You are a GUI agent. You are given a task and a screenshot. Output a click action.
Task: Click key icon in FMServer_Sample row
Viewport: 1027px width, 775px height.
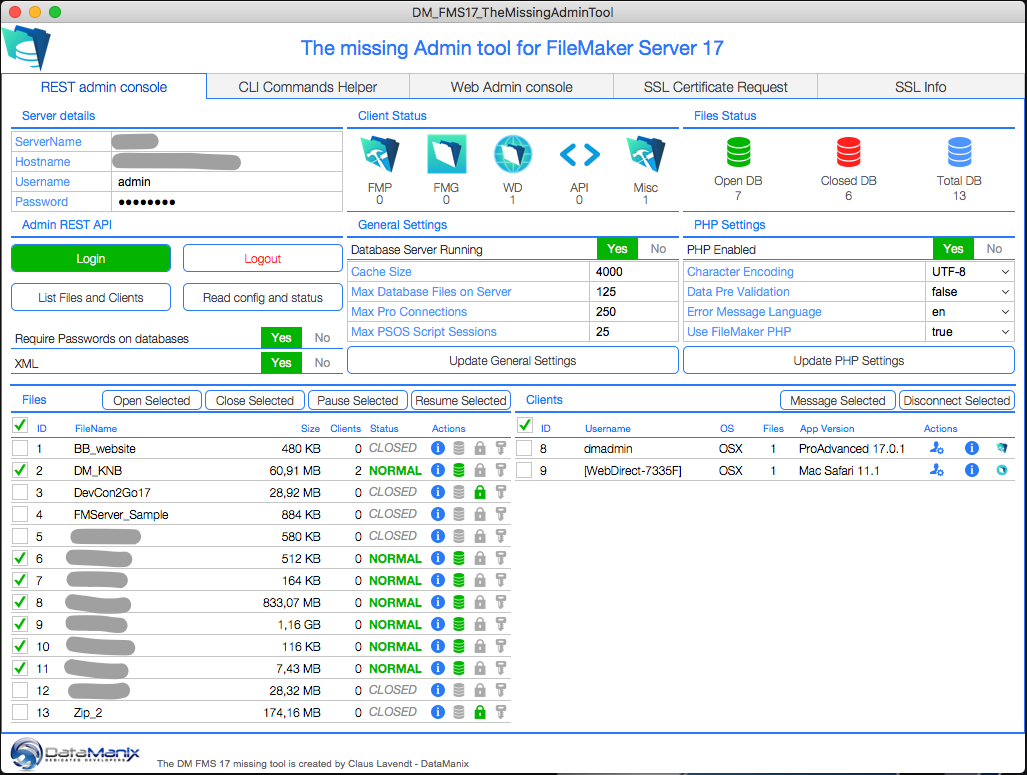coord(501,514)
